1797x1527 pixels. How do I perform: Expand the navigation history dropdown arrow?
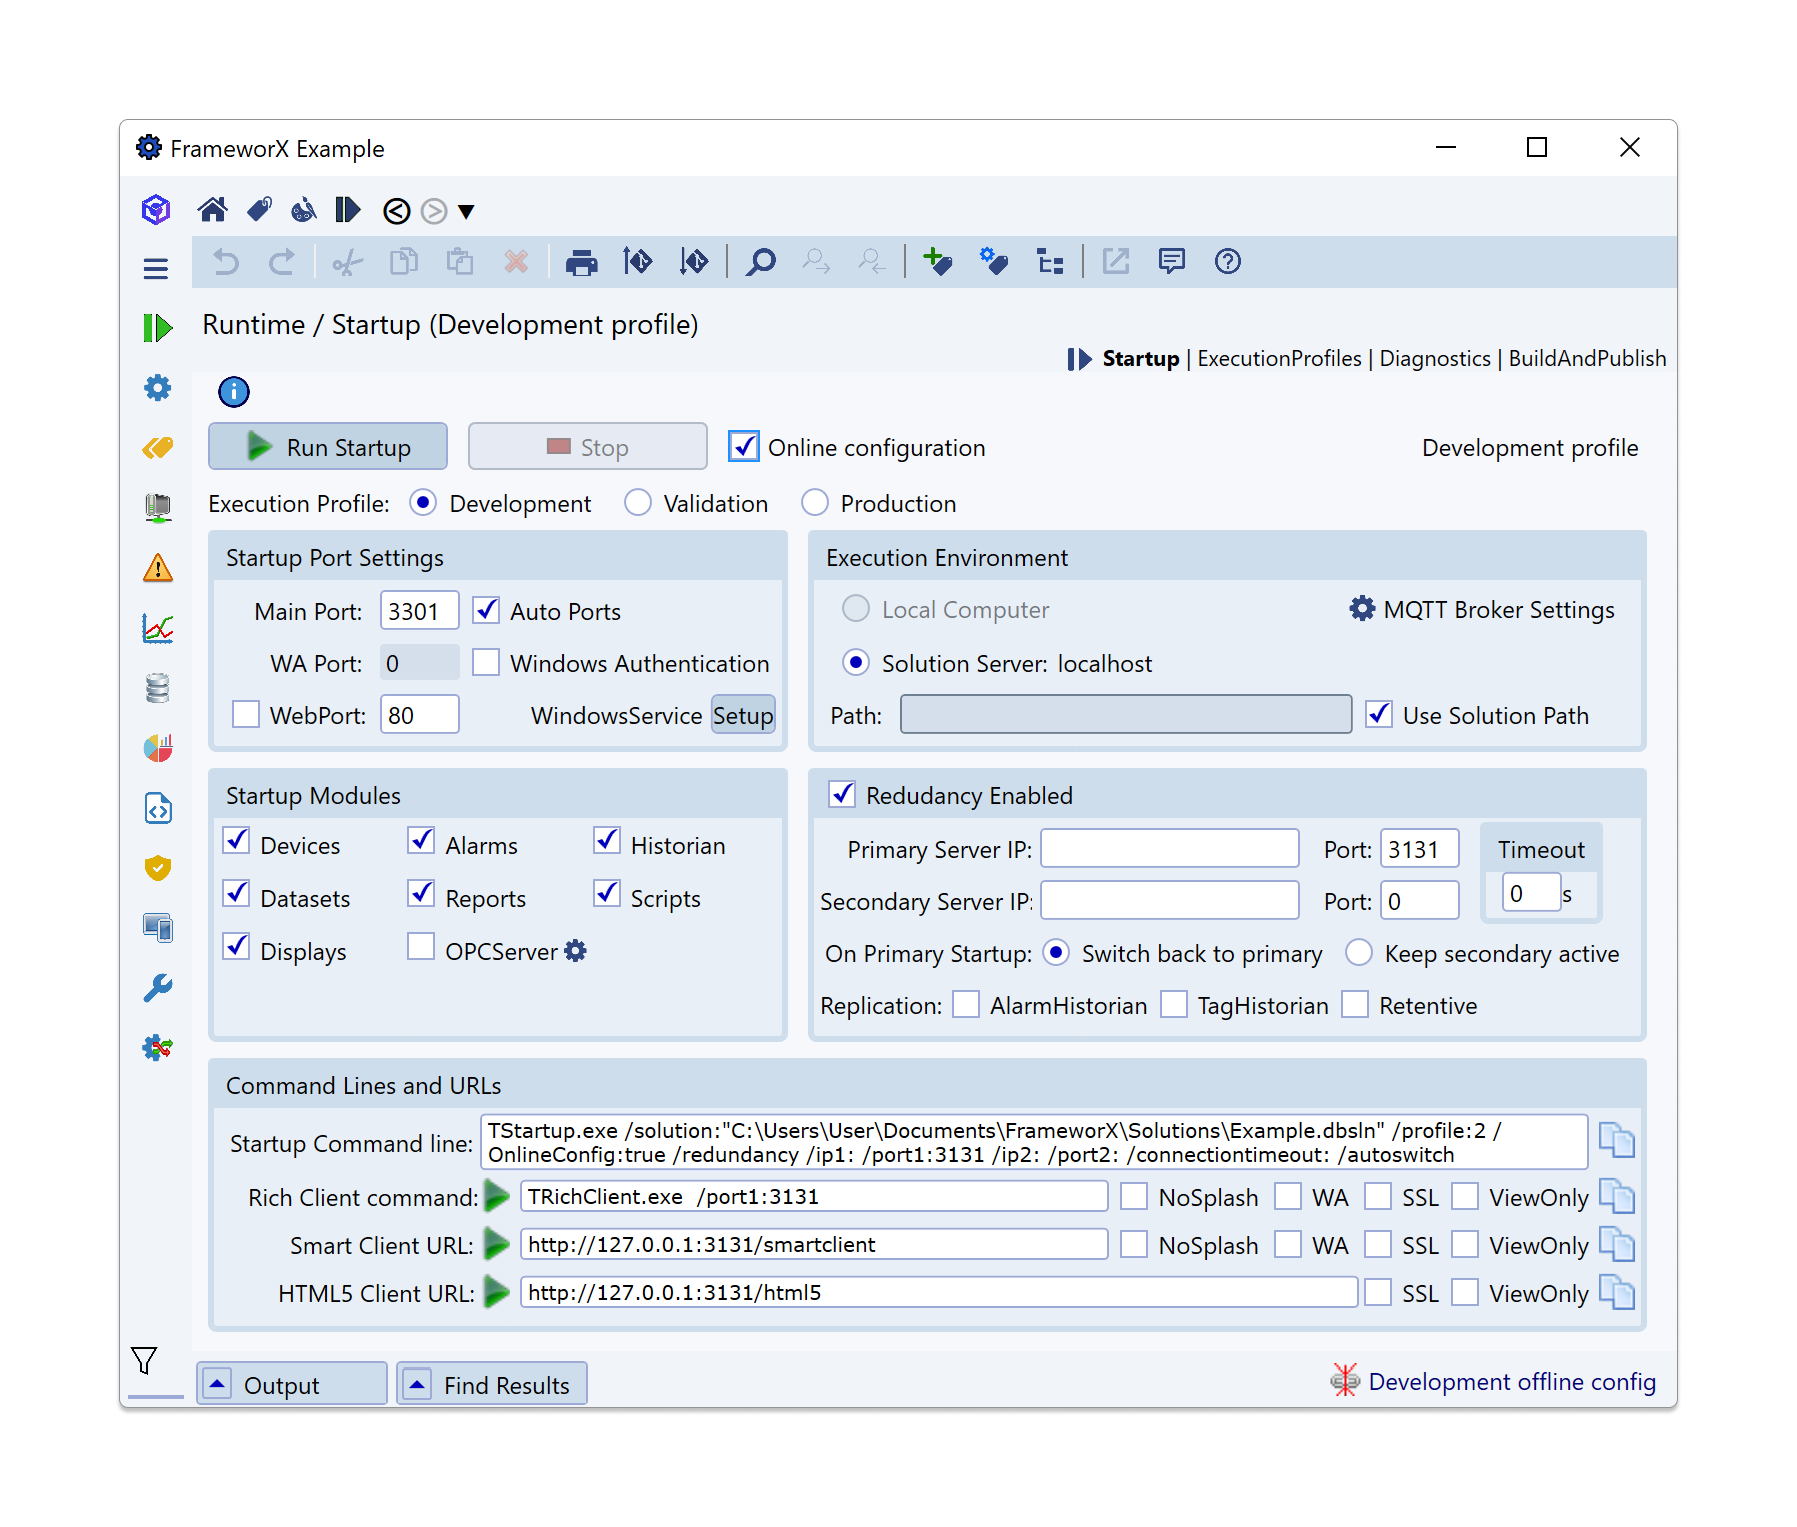(x=466, y=211)
